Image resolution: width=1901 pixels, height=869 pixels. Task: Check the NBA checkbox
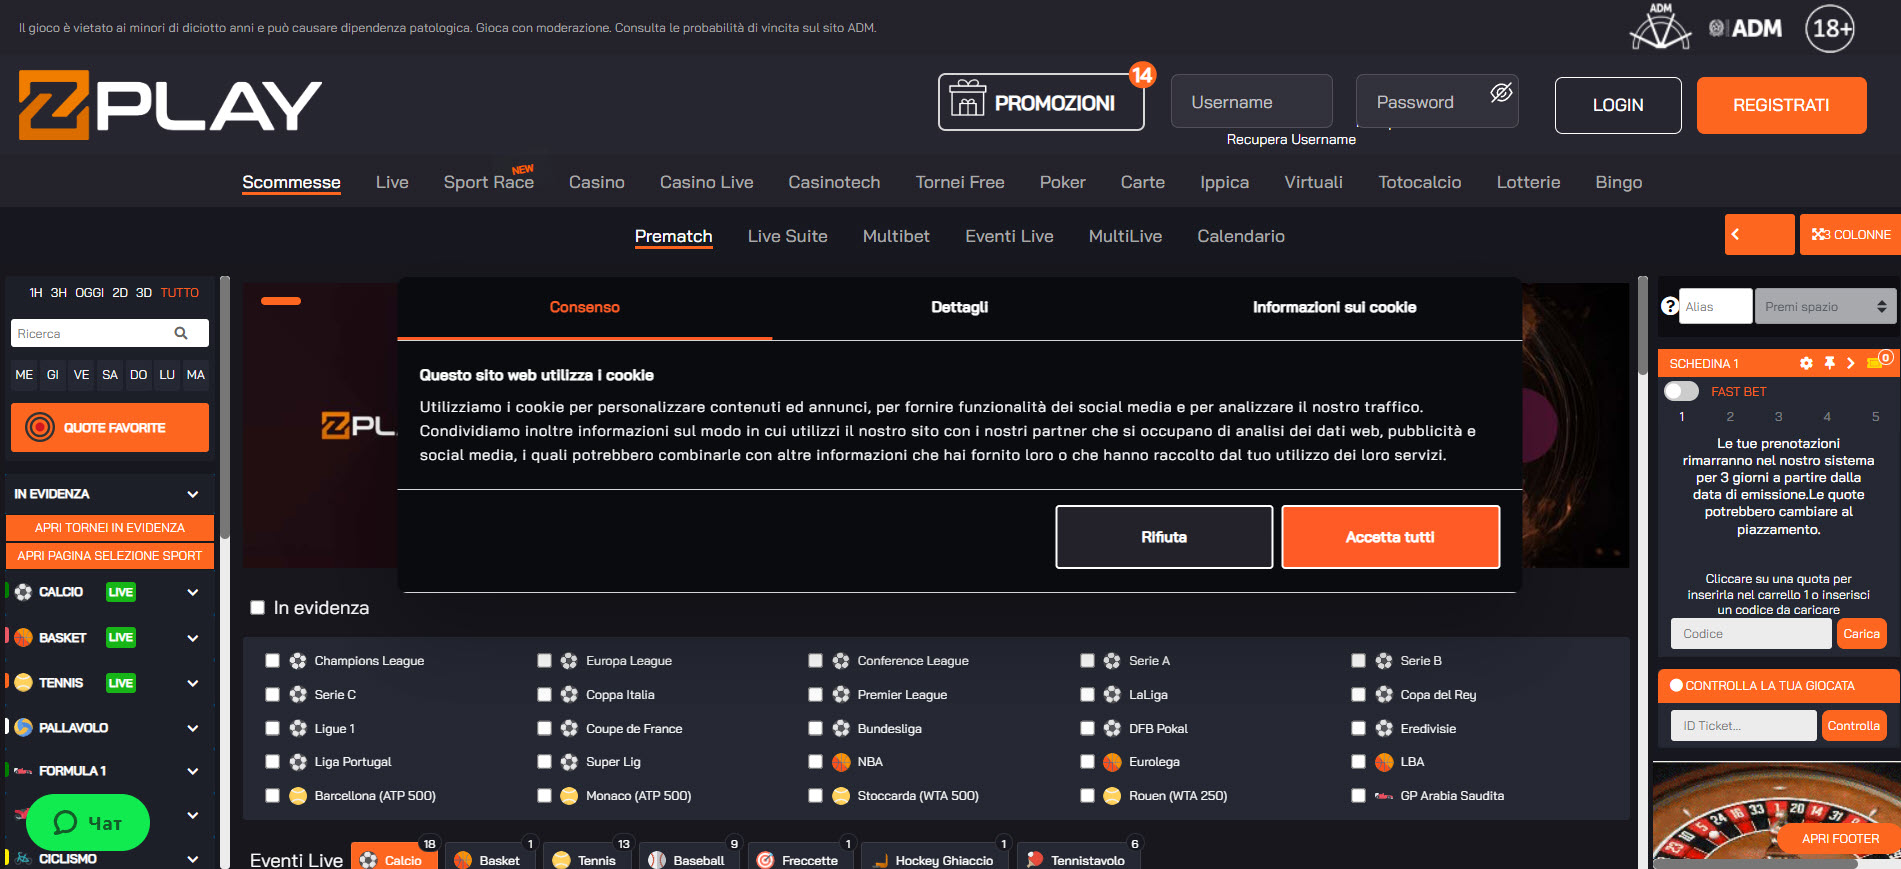click(815, 762)
